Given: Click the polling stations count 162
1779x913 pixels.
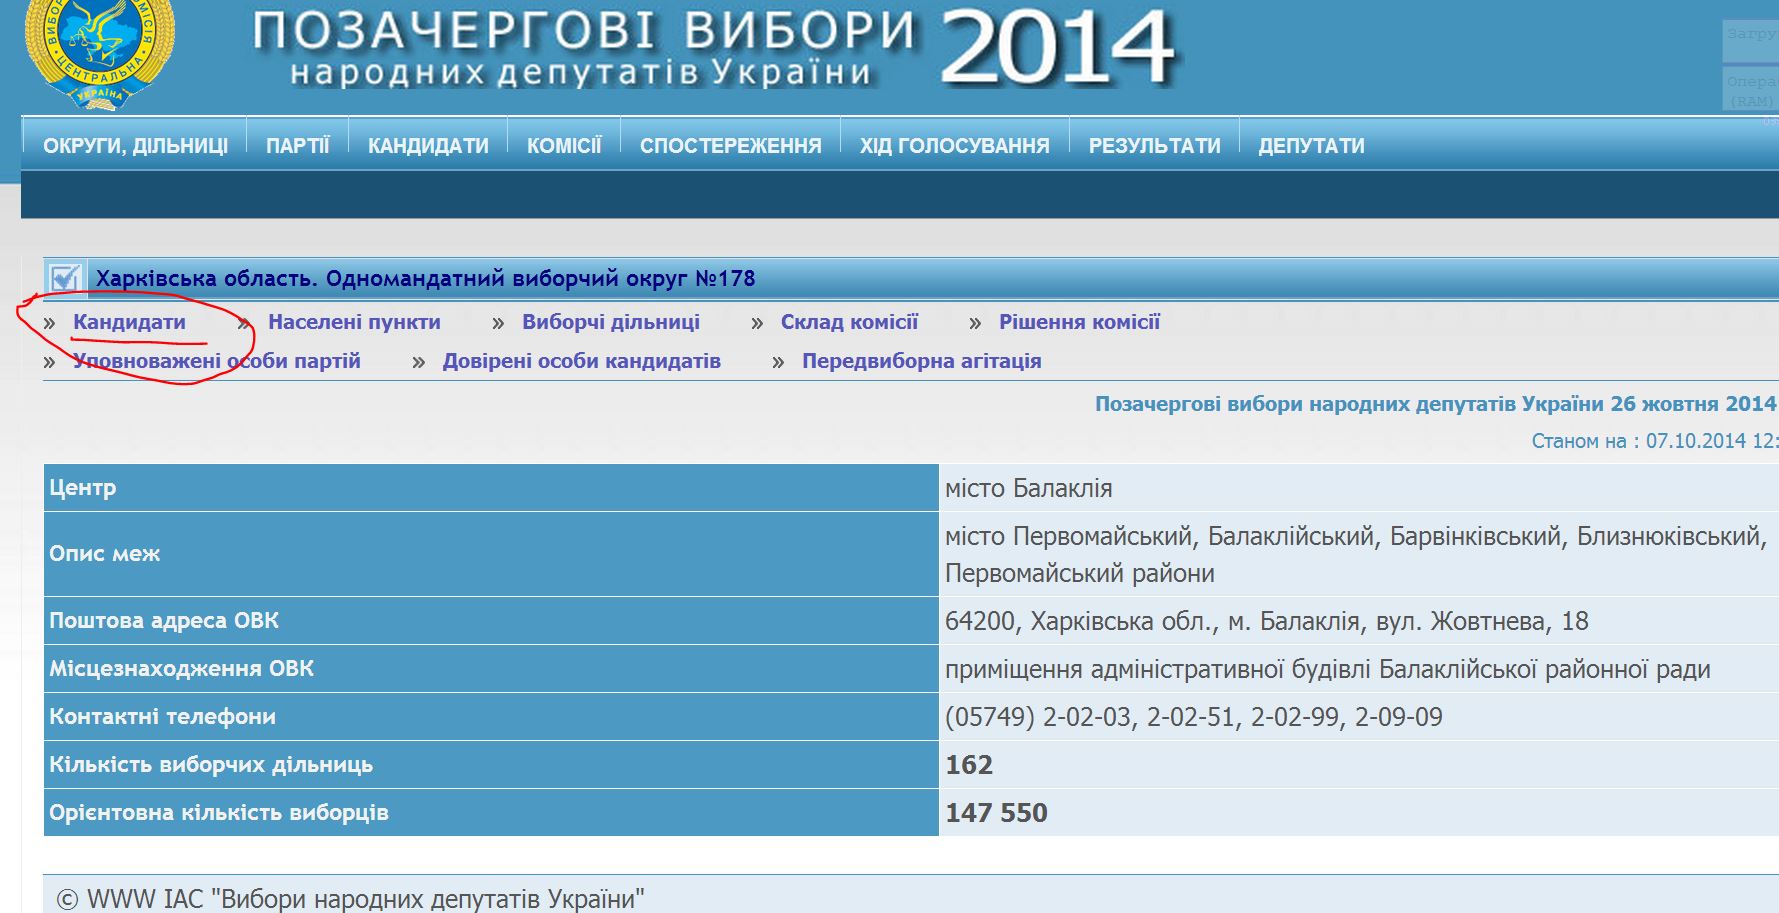Looking at the screenshot, I should [969, 765].
